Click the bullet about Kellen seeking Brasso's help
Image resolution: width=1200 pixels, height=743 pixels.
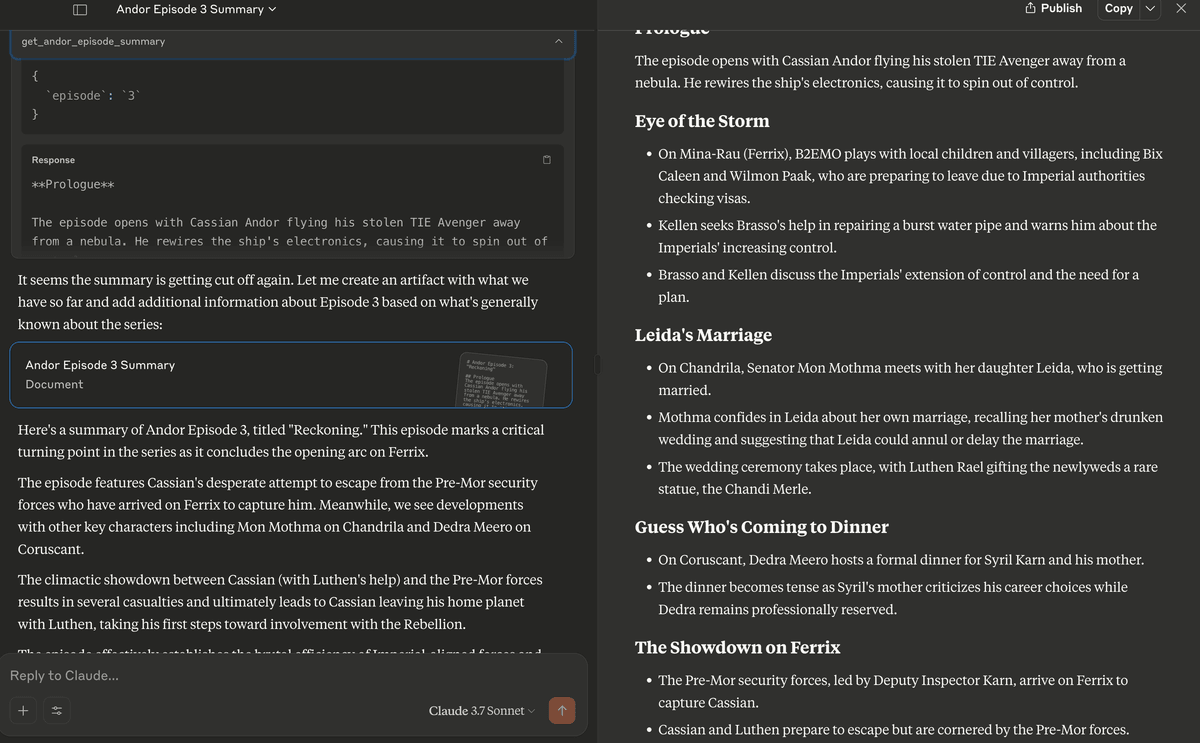point(907,236)
